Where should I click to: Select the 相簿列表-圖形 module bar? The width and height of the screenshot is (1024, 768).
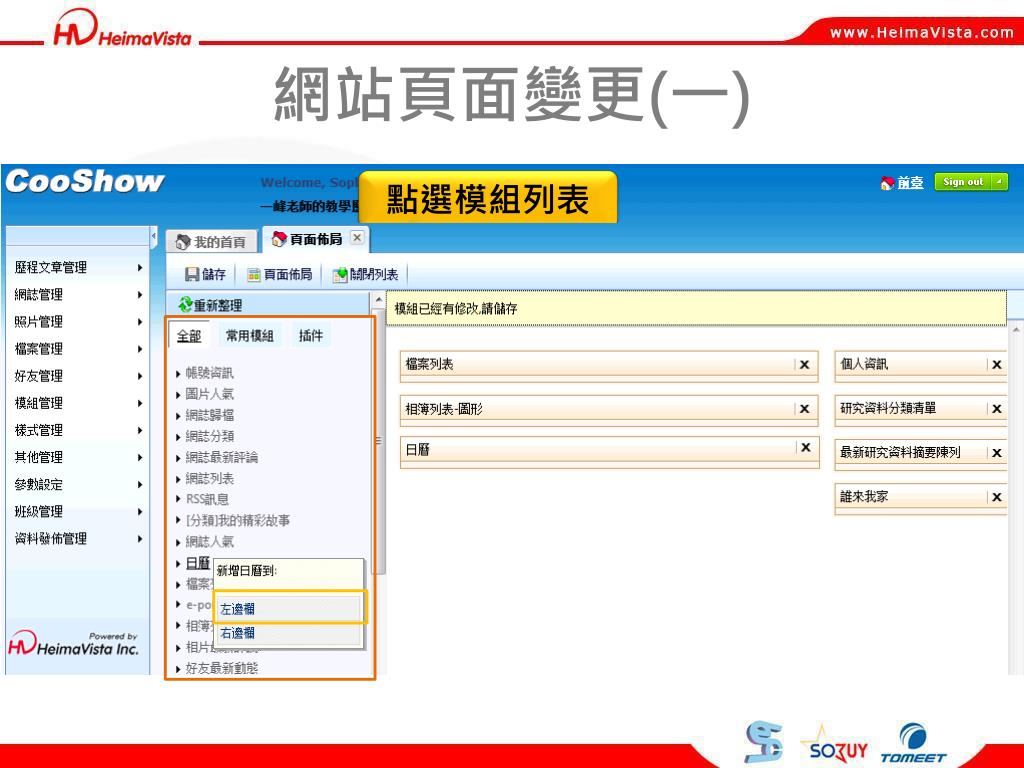click(x=609, y=409)
